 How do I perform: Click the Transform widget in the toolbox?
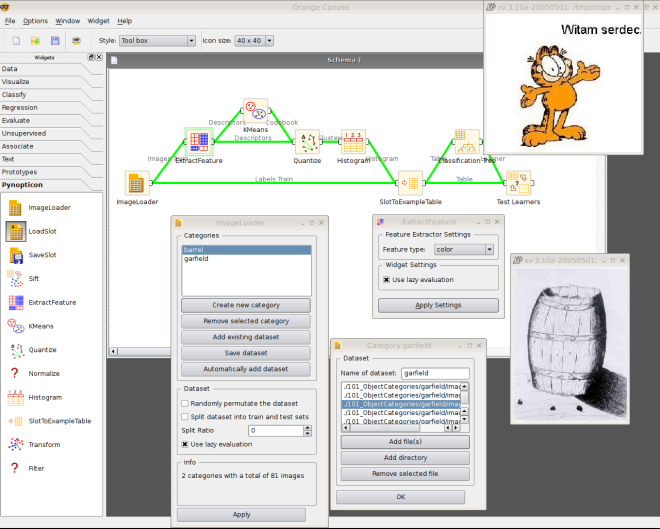16,444
